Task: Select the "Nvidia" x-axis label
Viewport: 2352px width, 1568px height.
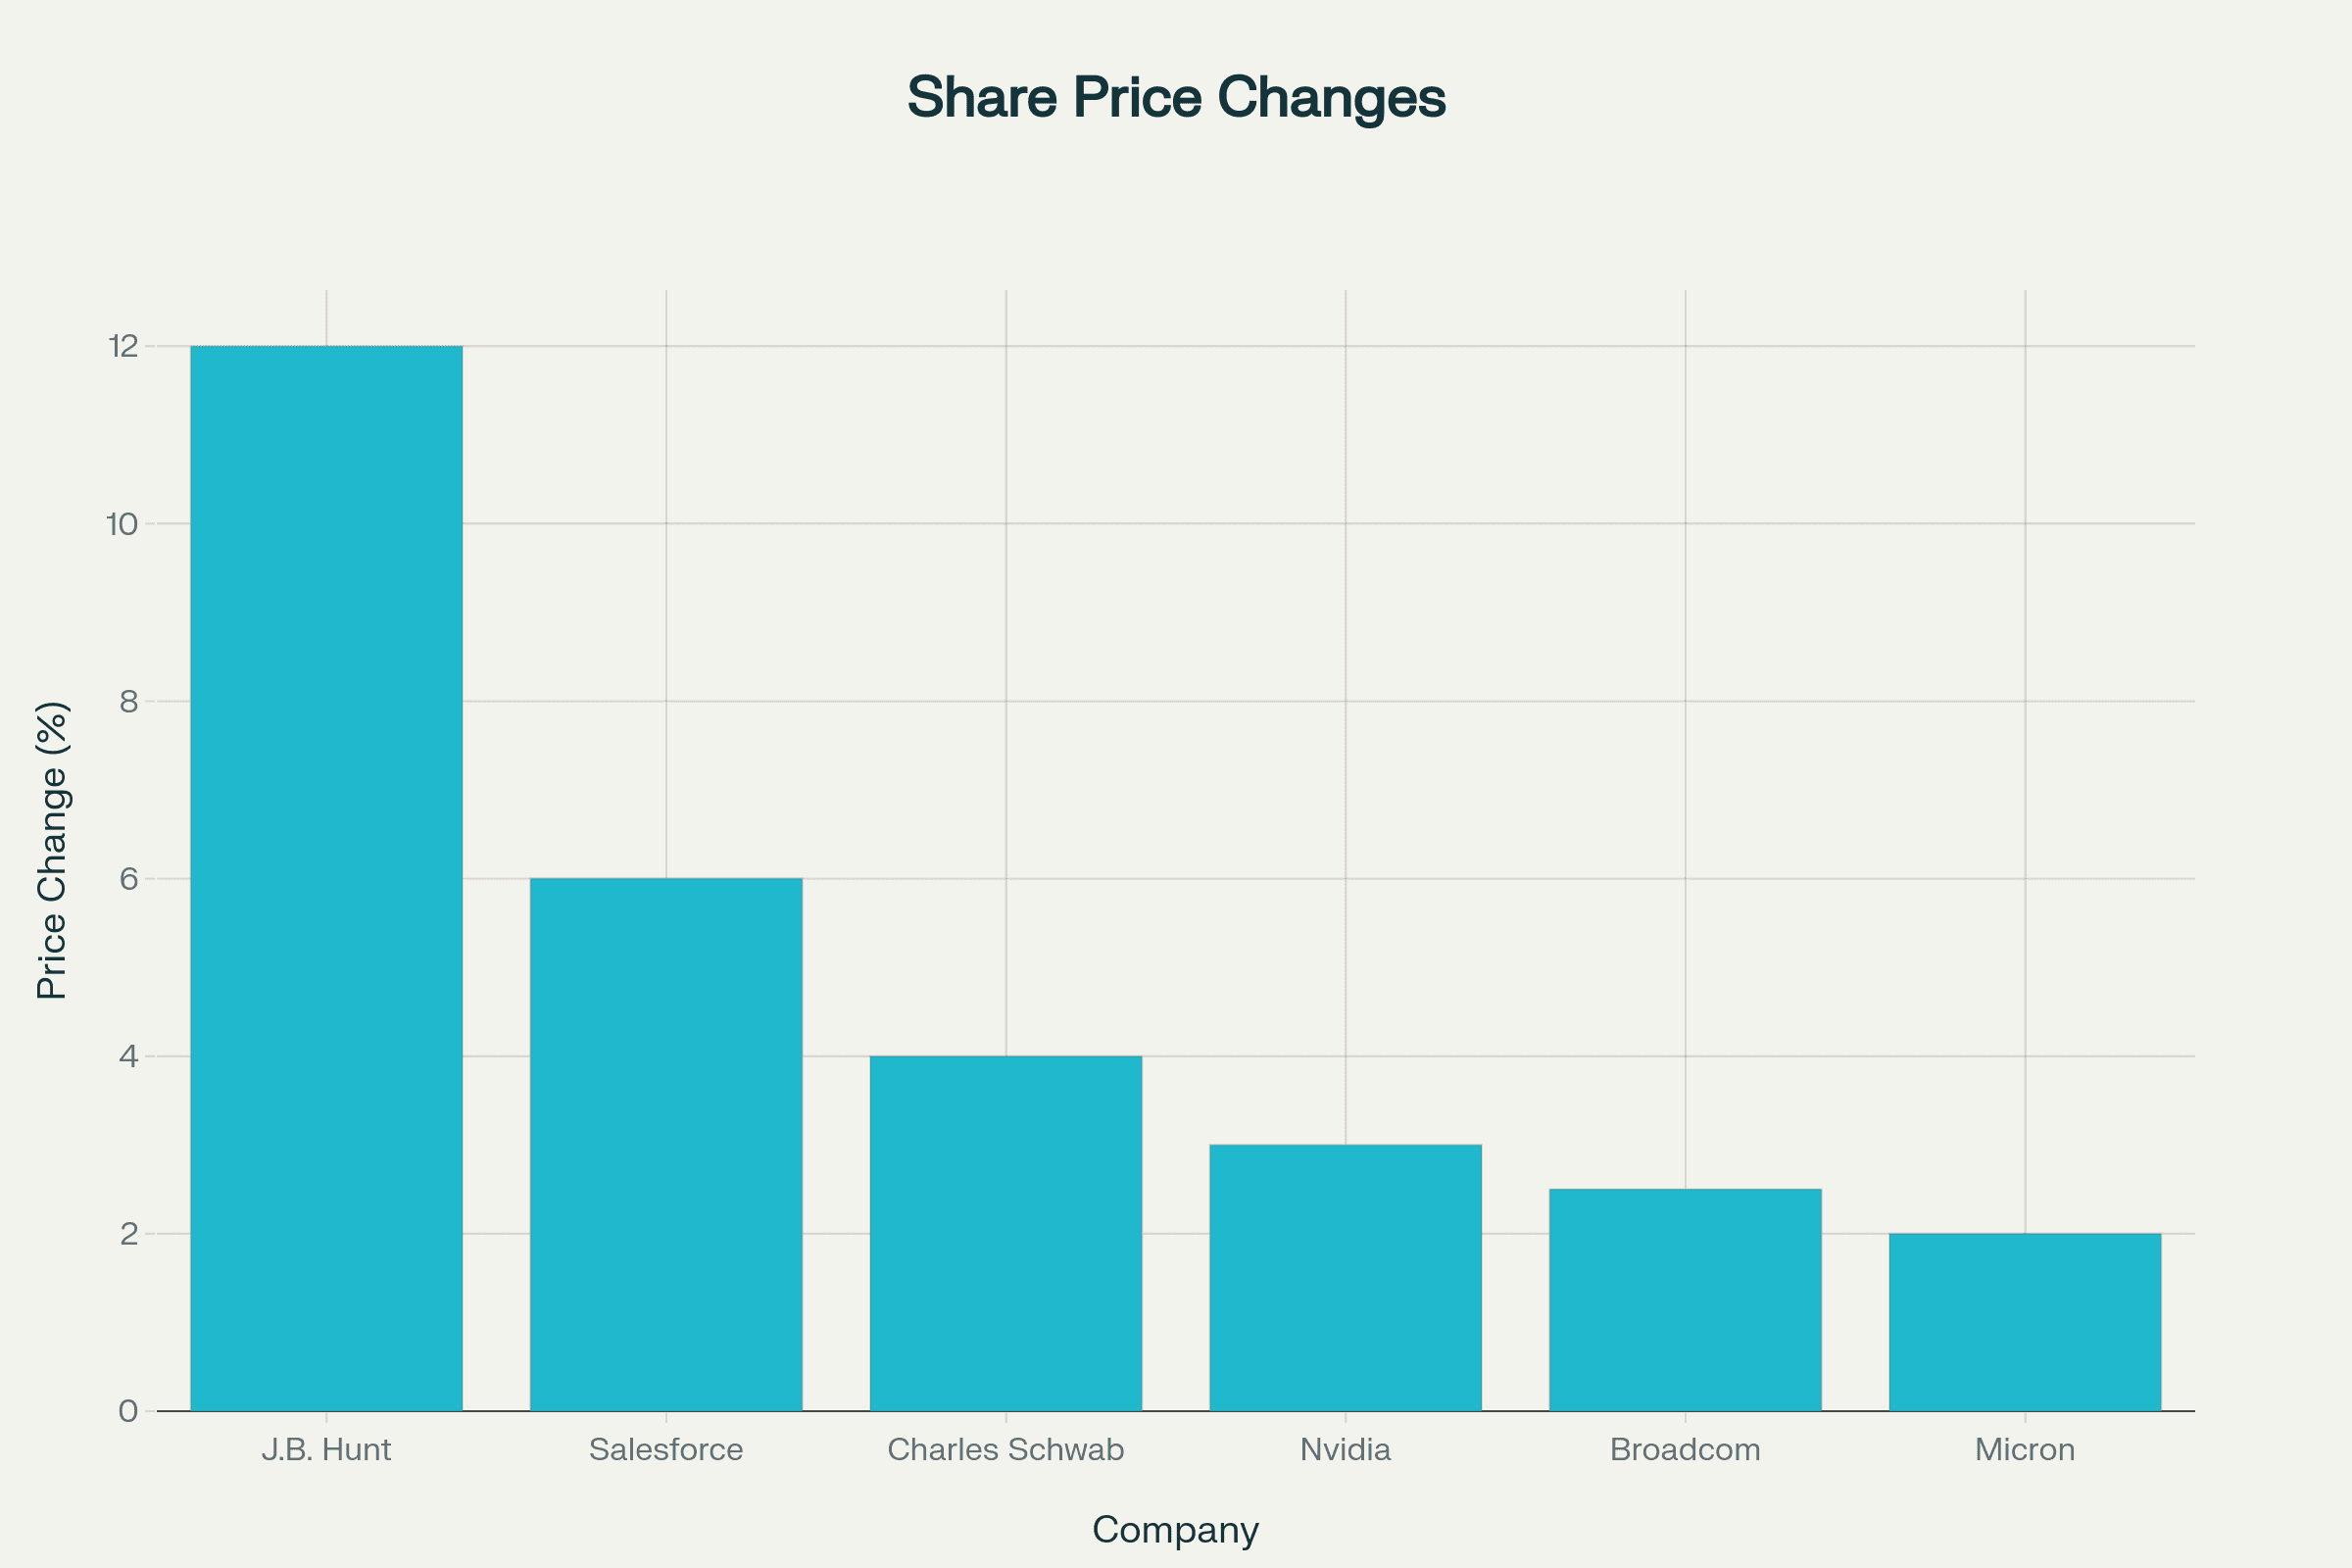Action: (x=1345, y=1449)
